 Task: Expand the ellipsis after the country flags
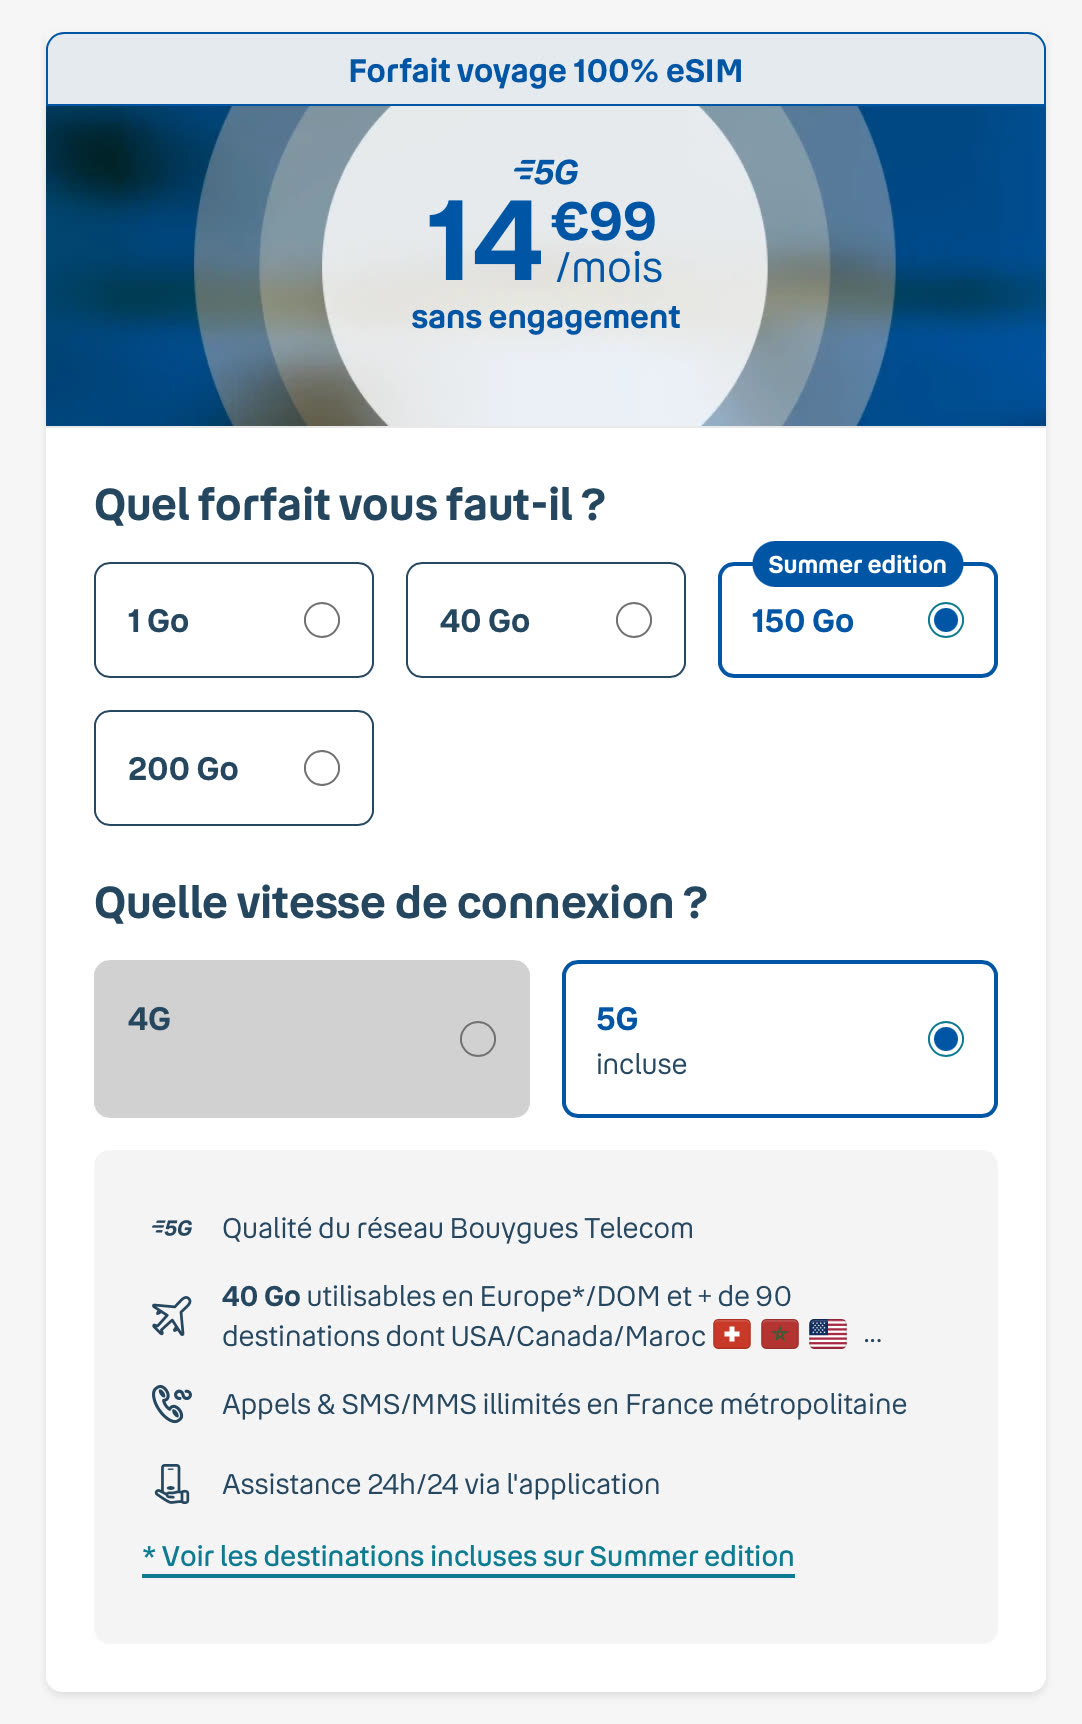click(x=873, y=1338)
